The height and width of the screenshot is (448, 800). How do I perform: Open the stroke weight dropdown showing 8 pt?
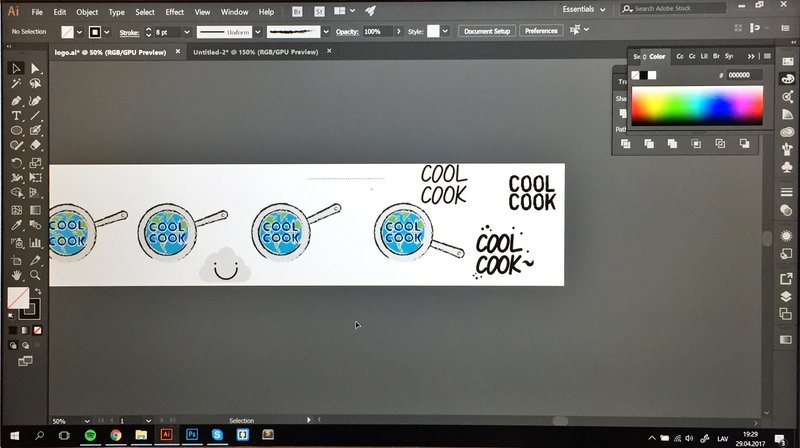174,31
